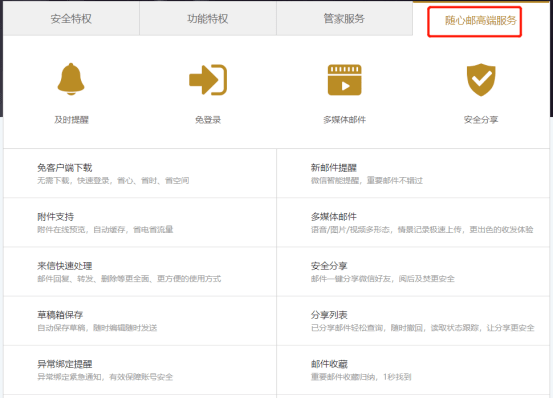Click the 分享列表 feature heading

coord(329,315)
